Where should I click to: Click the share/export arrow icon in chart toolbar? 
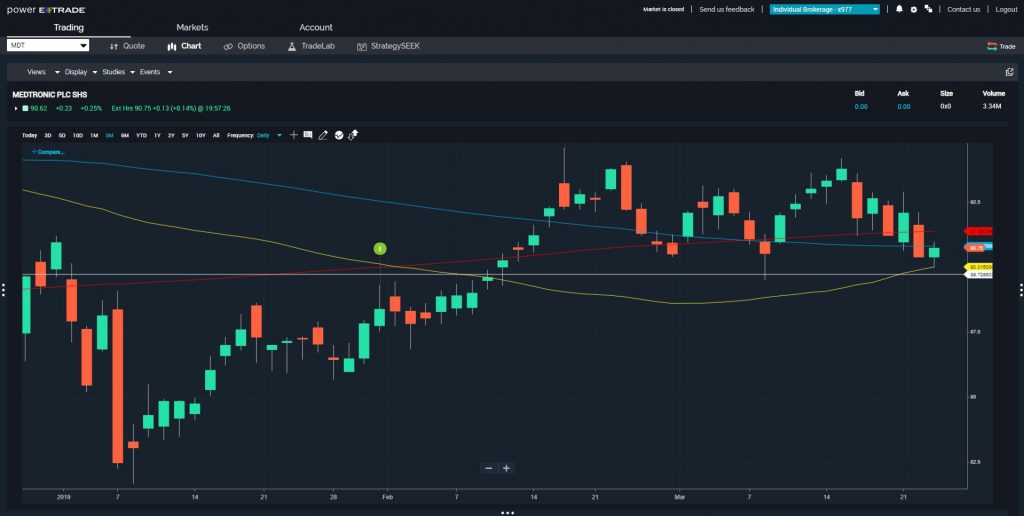(353, 135)
